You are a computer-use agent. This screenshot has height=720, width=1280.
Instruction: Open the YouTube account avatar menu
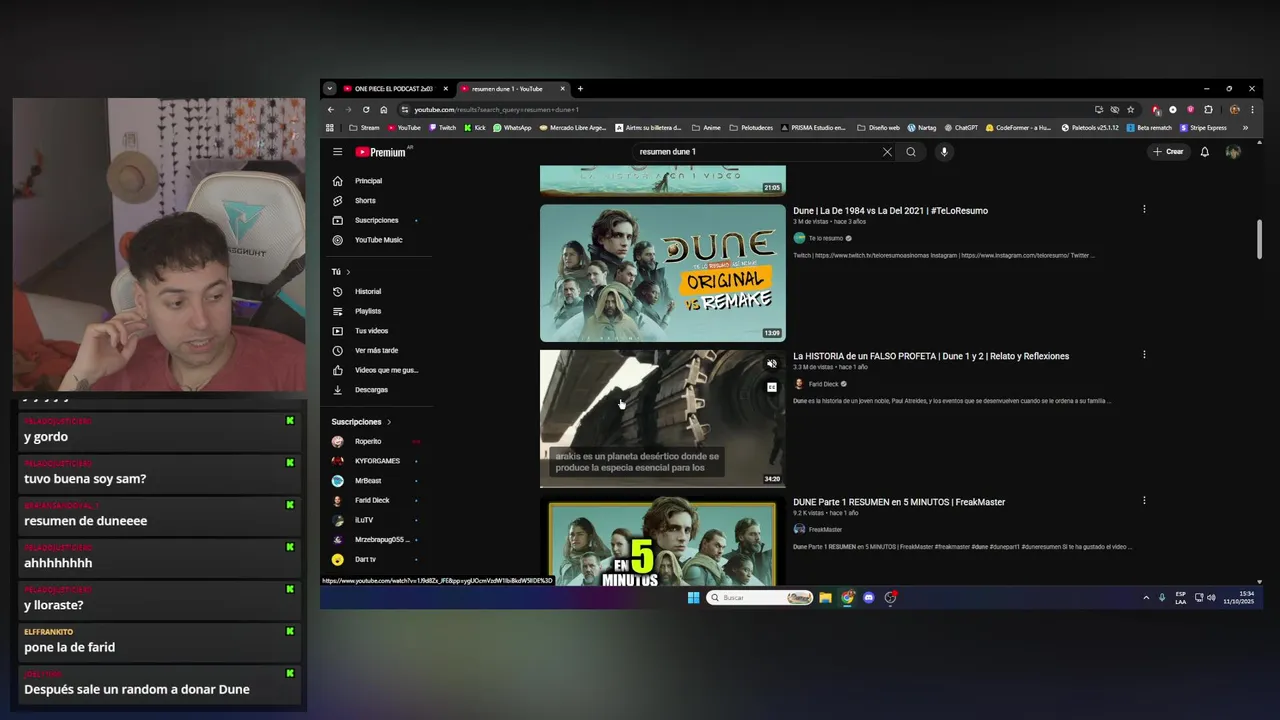click(1233, 152)
